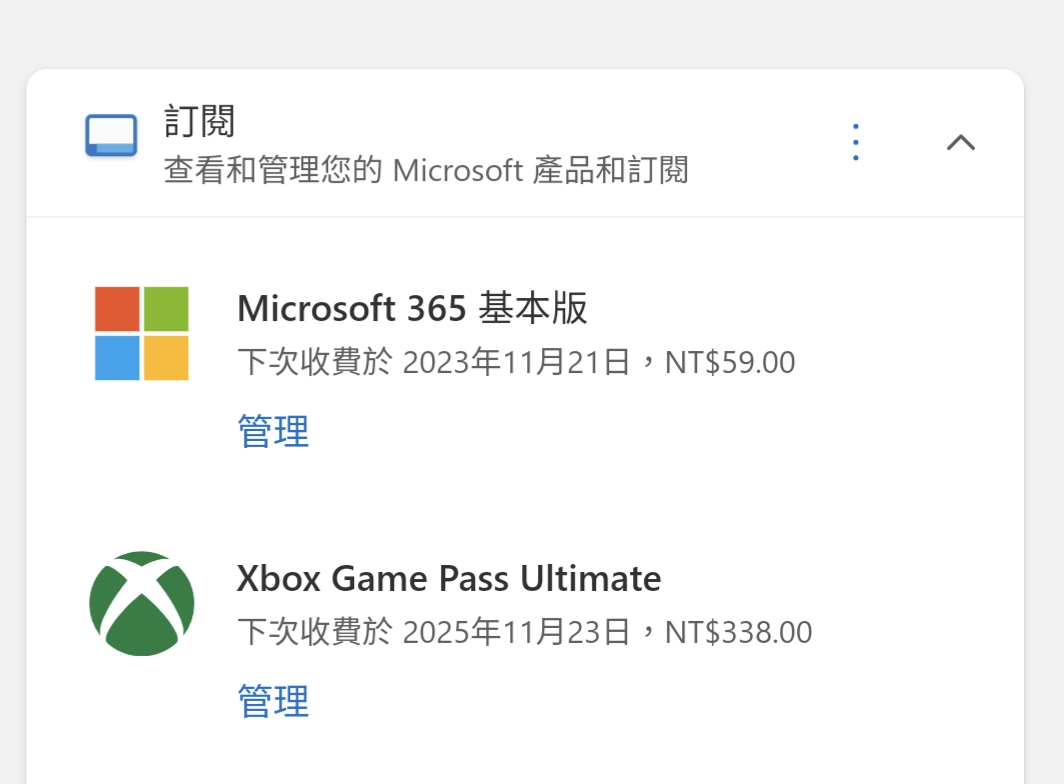Click the NT$59.00 price
The height and width of the screenshot is (784, 1064).
[x=730, y=362]
